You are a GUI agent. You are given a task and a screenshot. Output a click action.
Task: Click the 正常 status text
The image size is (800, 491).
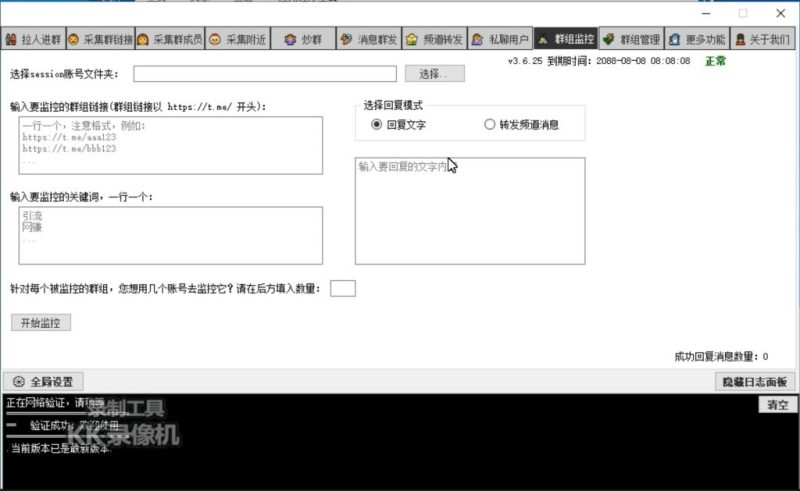point(715,61)
